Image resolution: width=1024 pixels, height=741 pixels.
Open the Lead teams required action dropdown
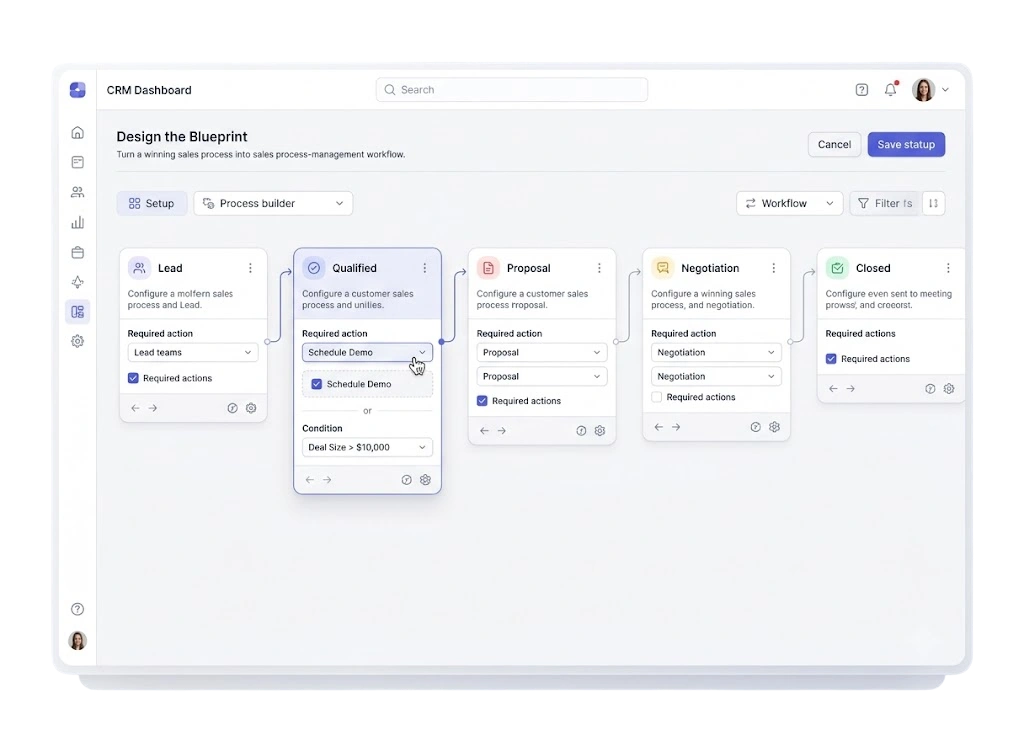click(193, 353)
